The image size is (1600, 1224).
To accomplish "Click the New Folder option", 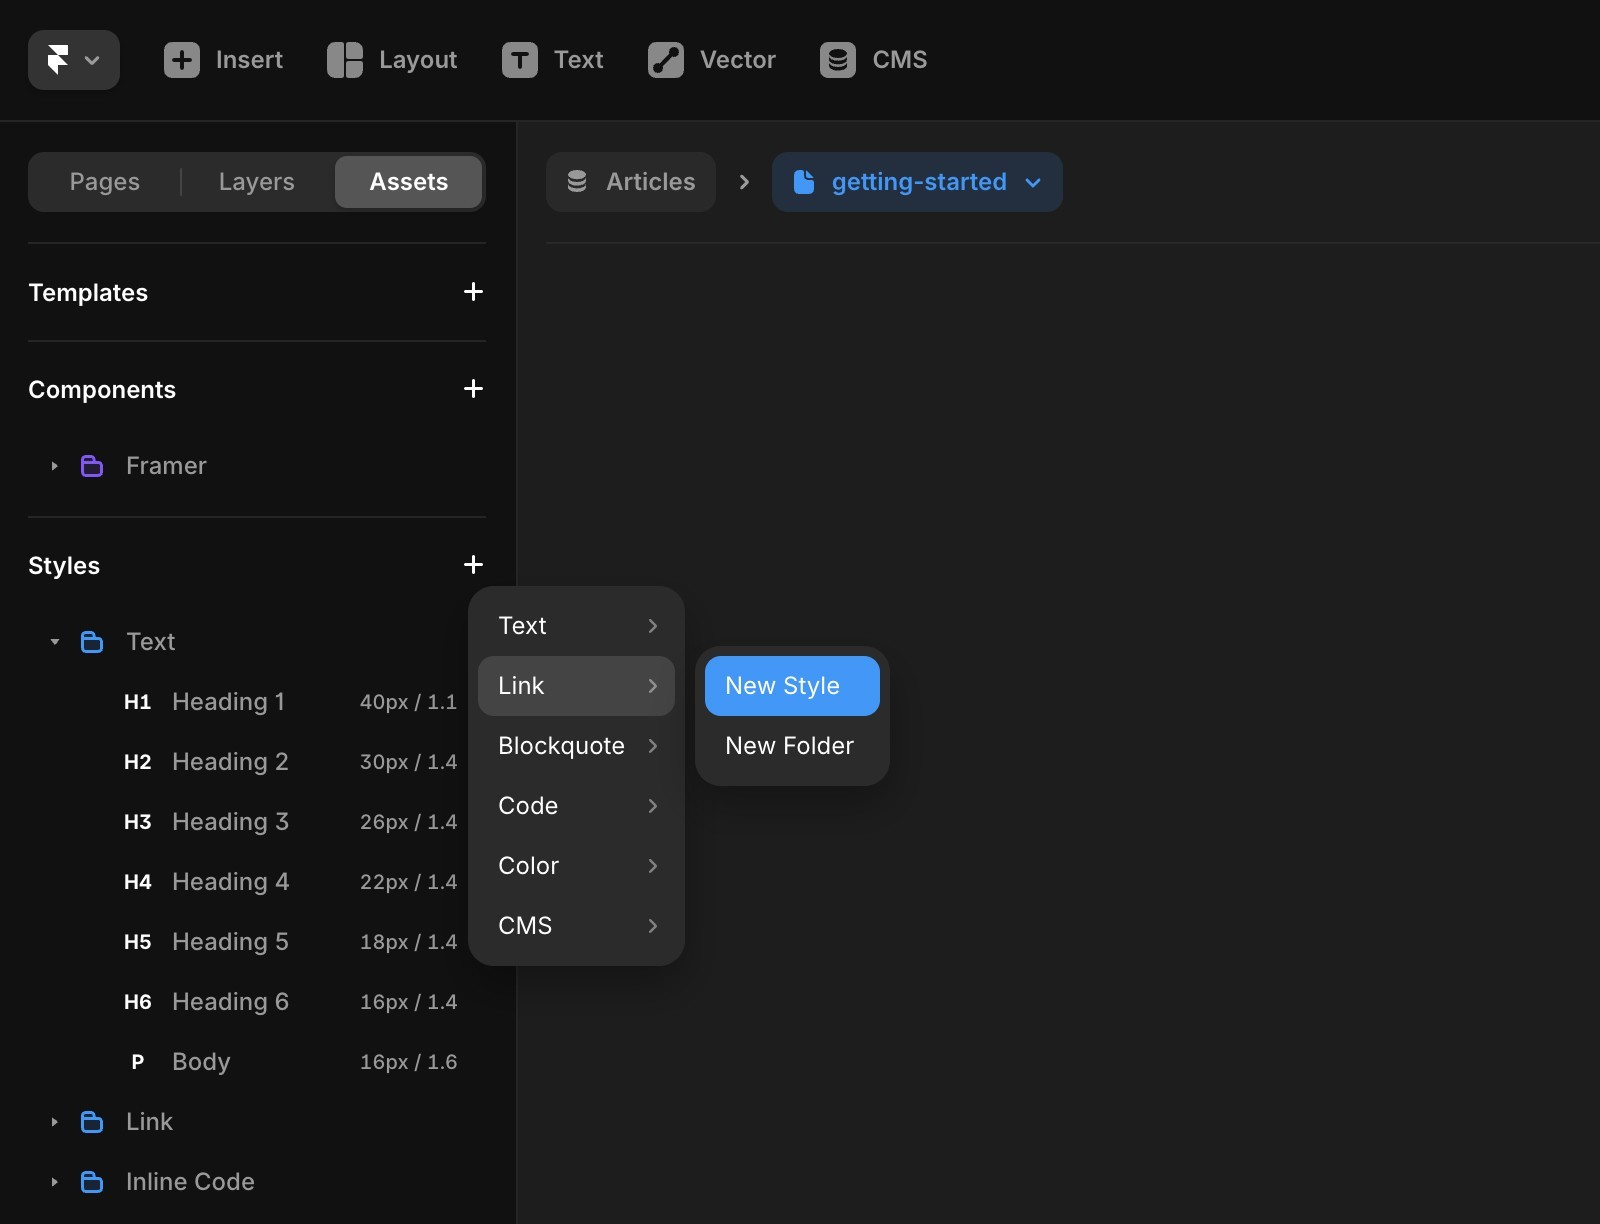I will pyautogui.click(x=788, y=745).
